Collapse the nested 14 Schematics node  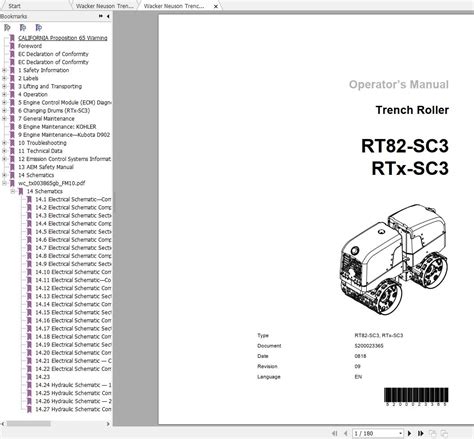13,191
